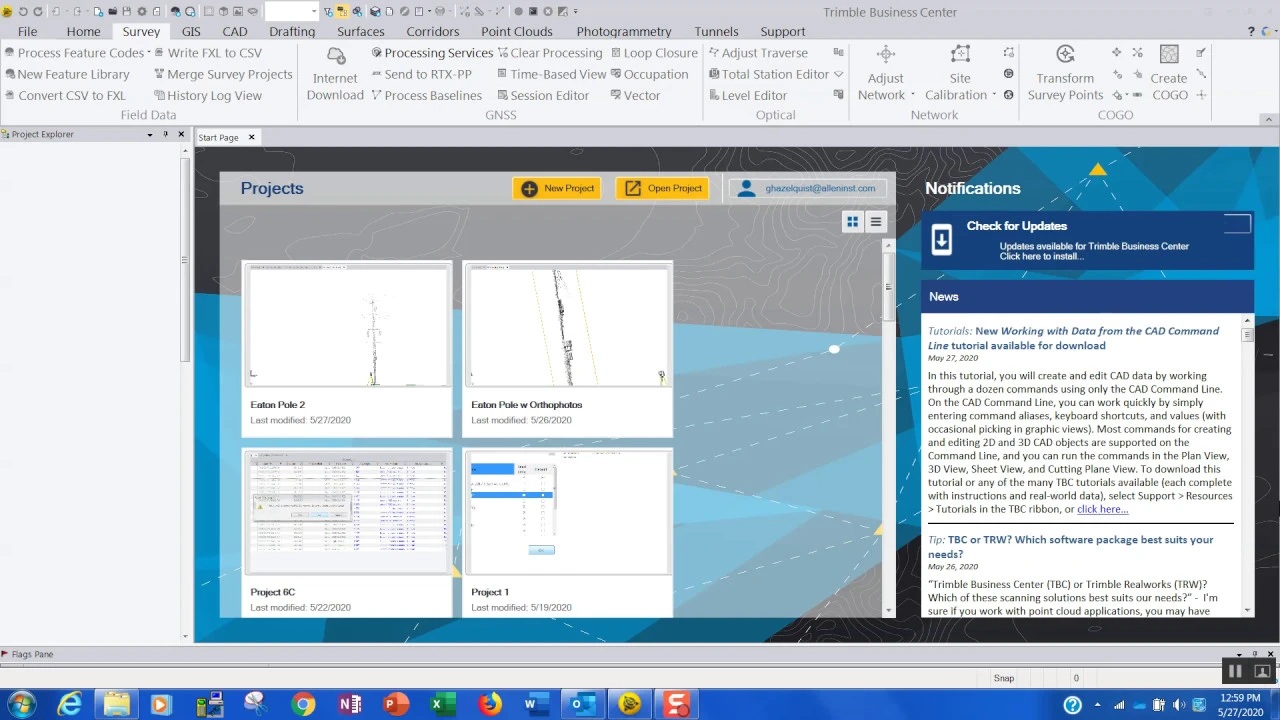
Task: Switch to the CAD ribbon tab
Action: coord(234,32)
